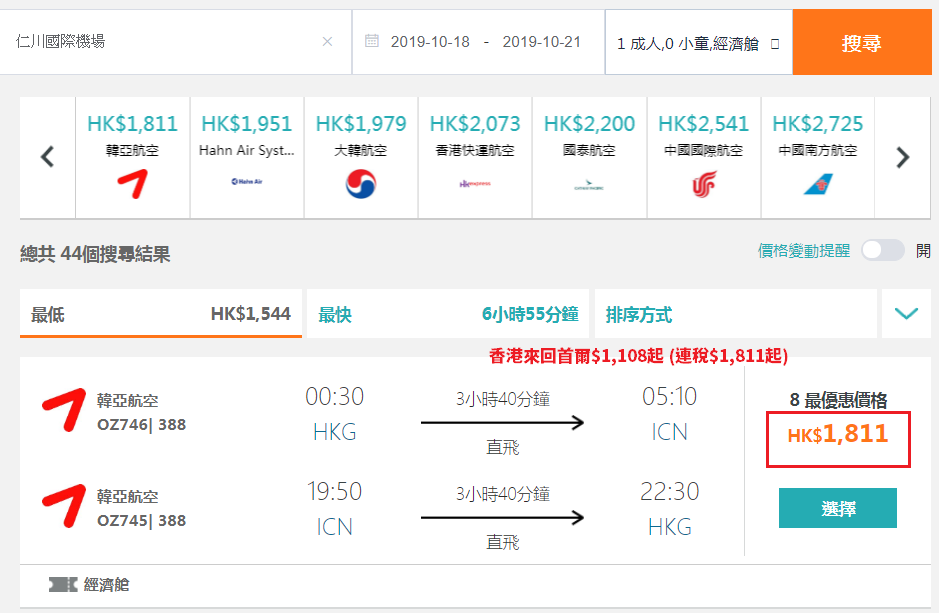The width and height of the screenshot is (939, 613).
Task: Click the 價格變動提醒 label link
Action: click(804, 251)
